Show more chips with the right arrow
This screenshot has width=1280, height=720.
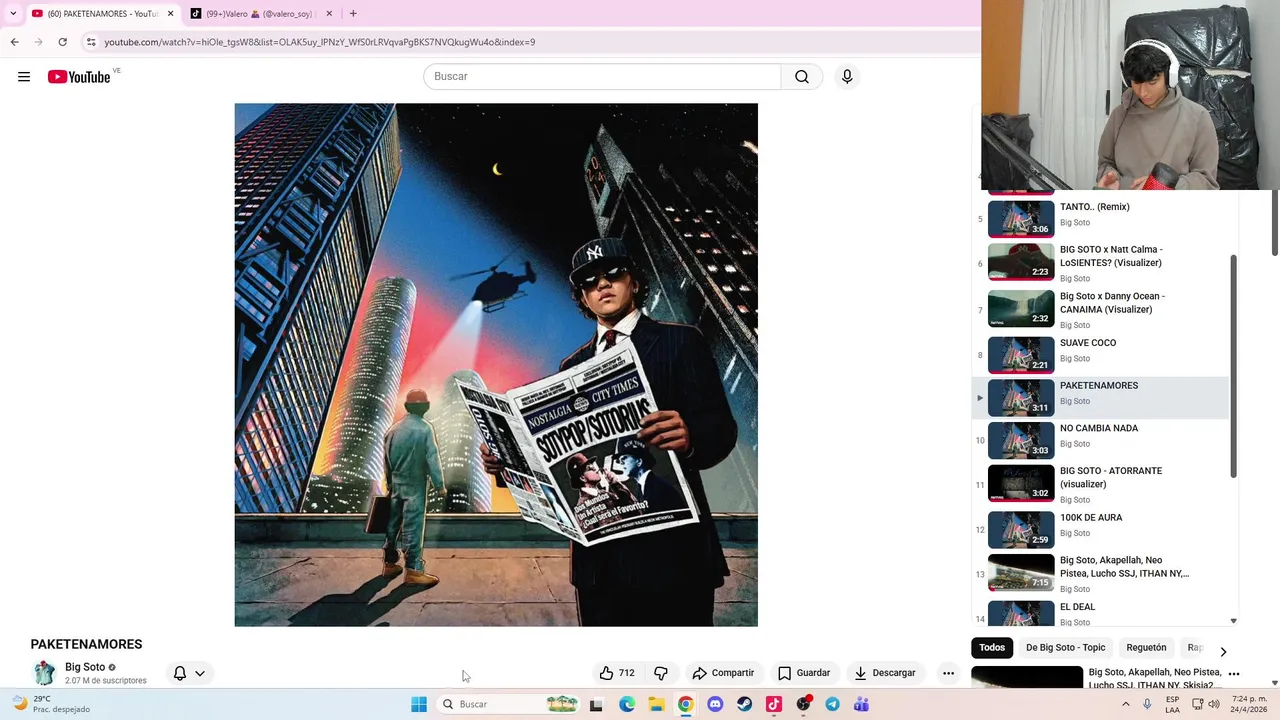coord(1223,651)
